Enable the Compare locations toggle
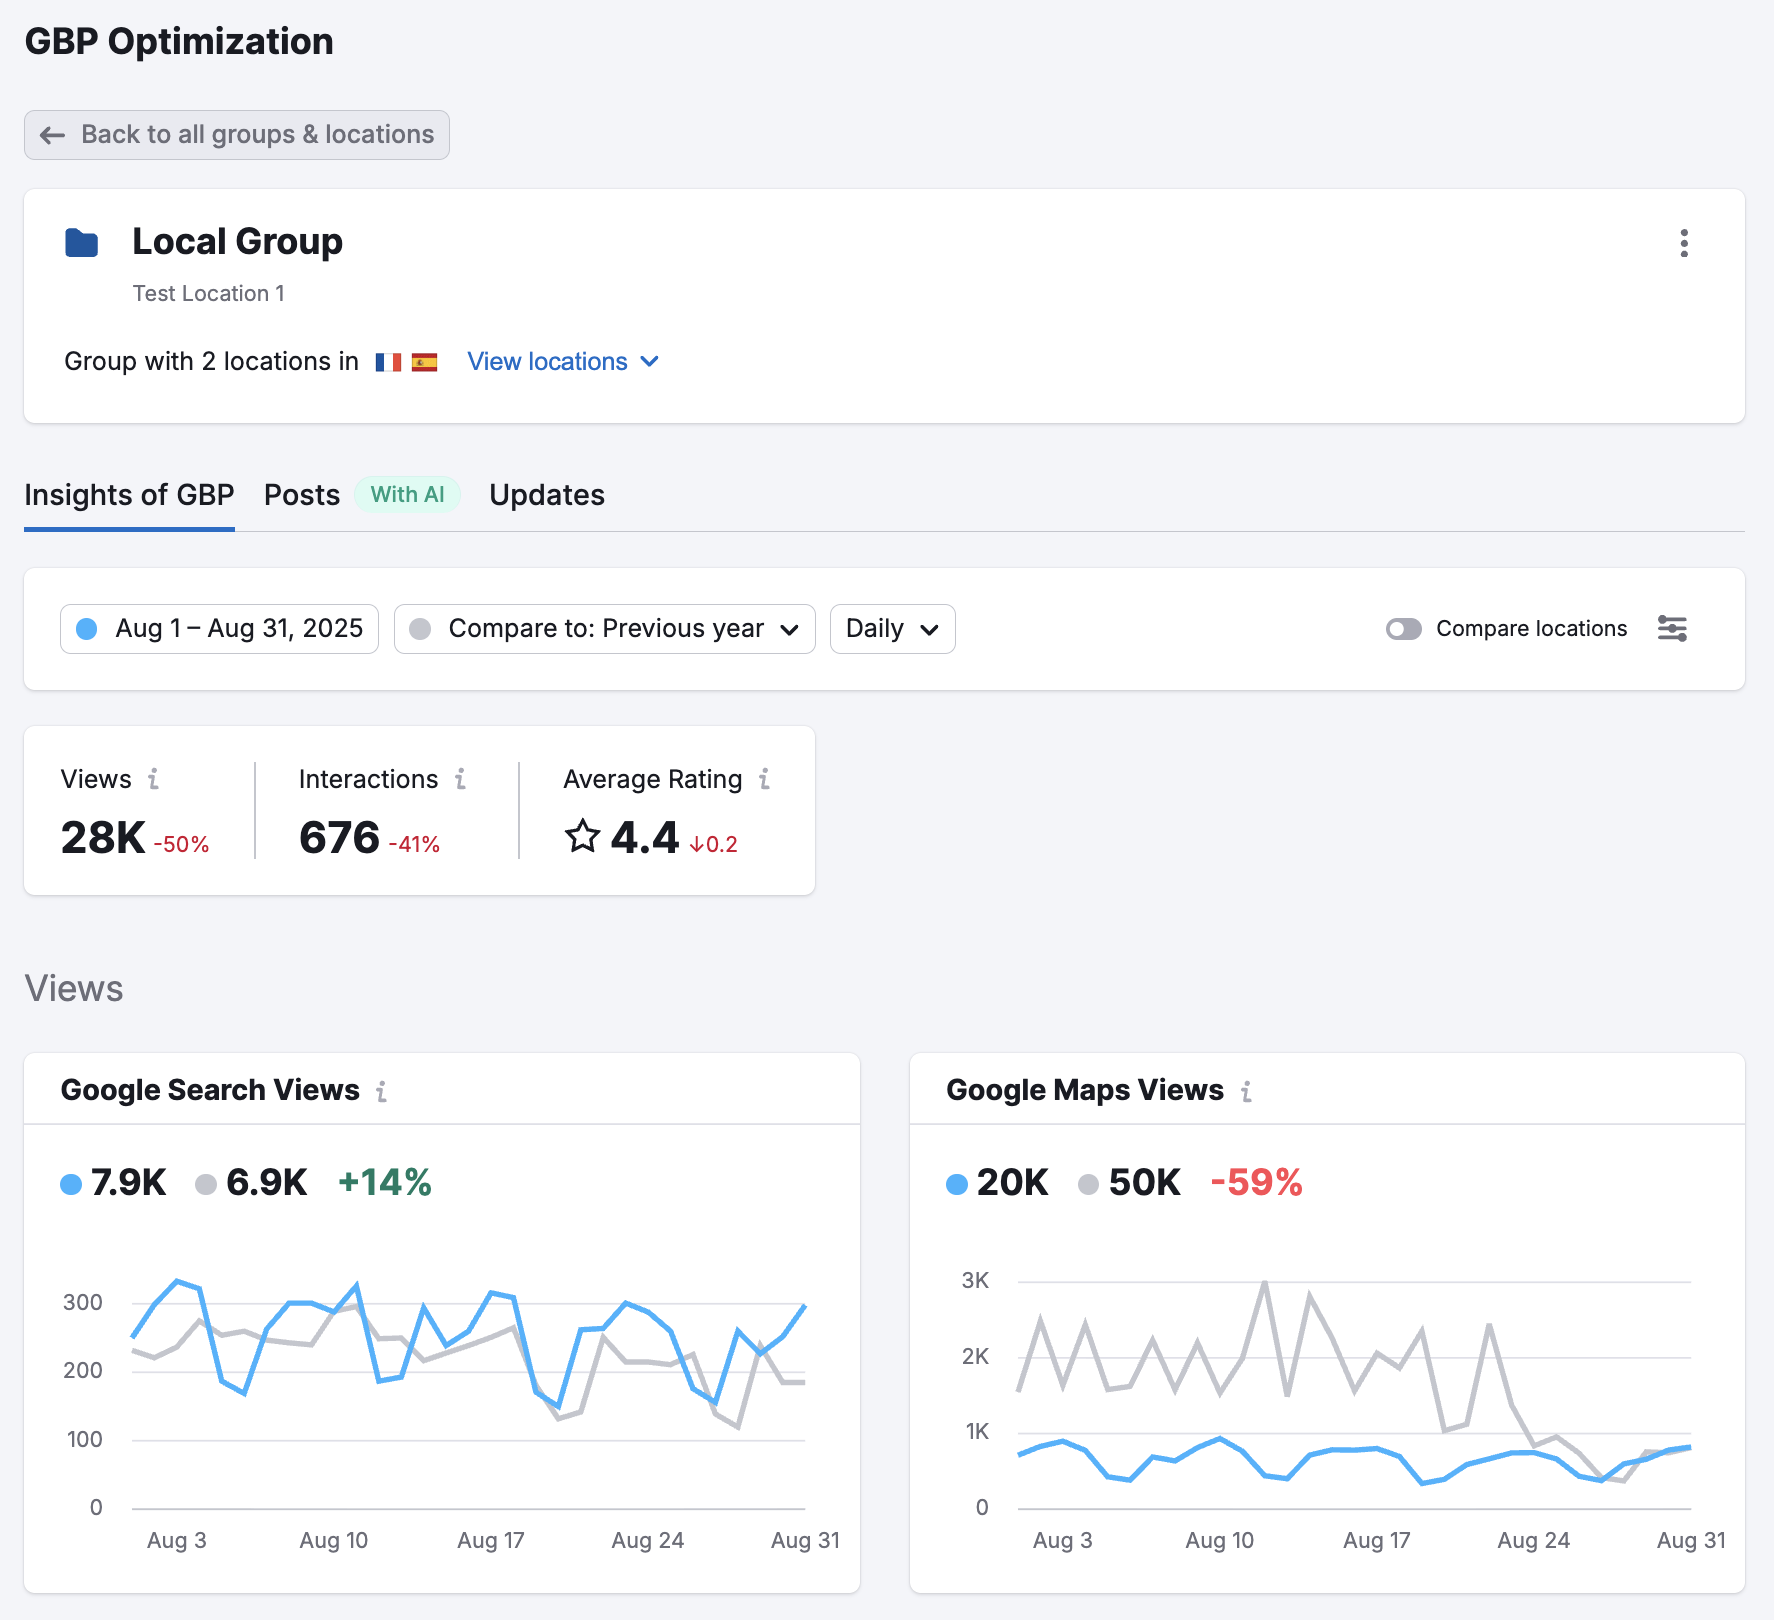Image resolution: width=1774 pixels, height=1620 pixels. [x=1403, y=629]
